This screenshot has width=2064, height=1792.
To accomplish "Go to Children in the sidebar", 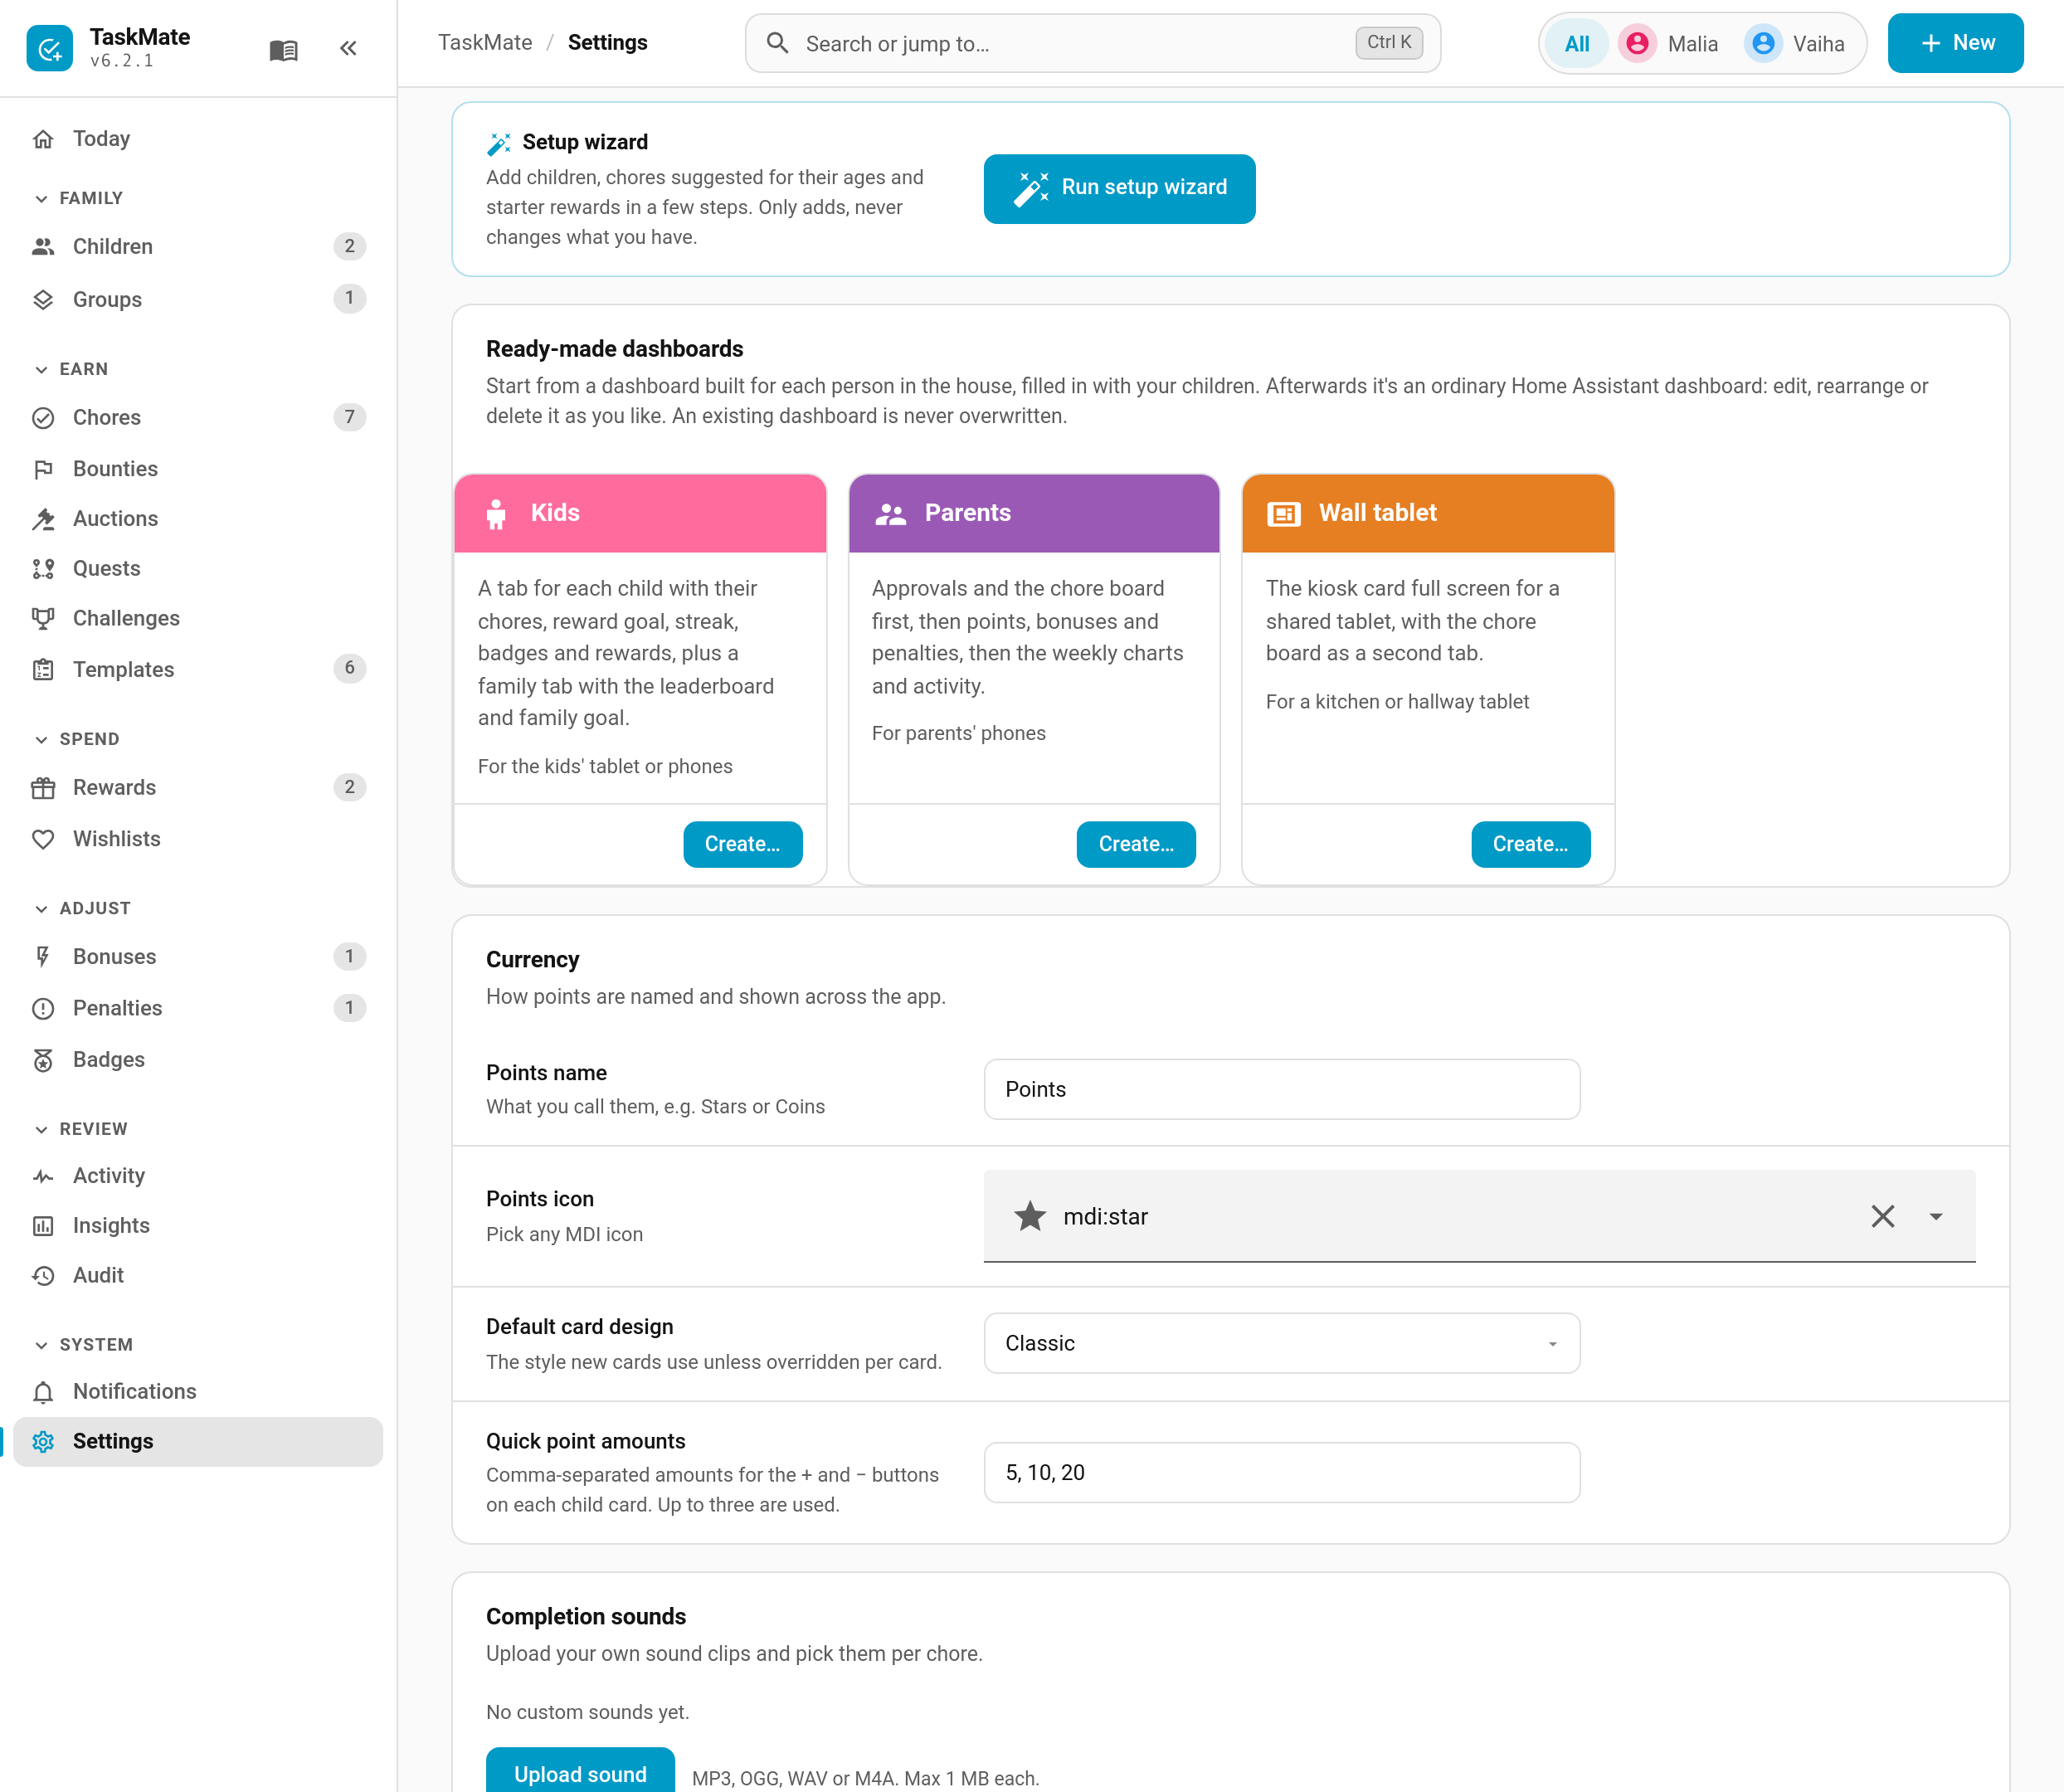I will point(198,247).
